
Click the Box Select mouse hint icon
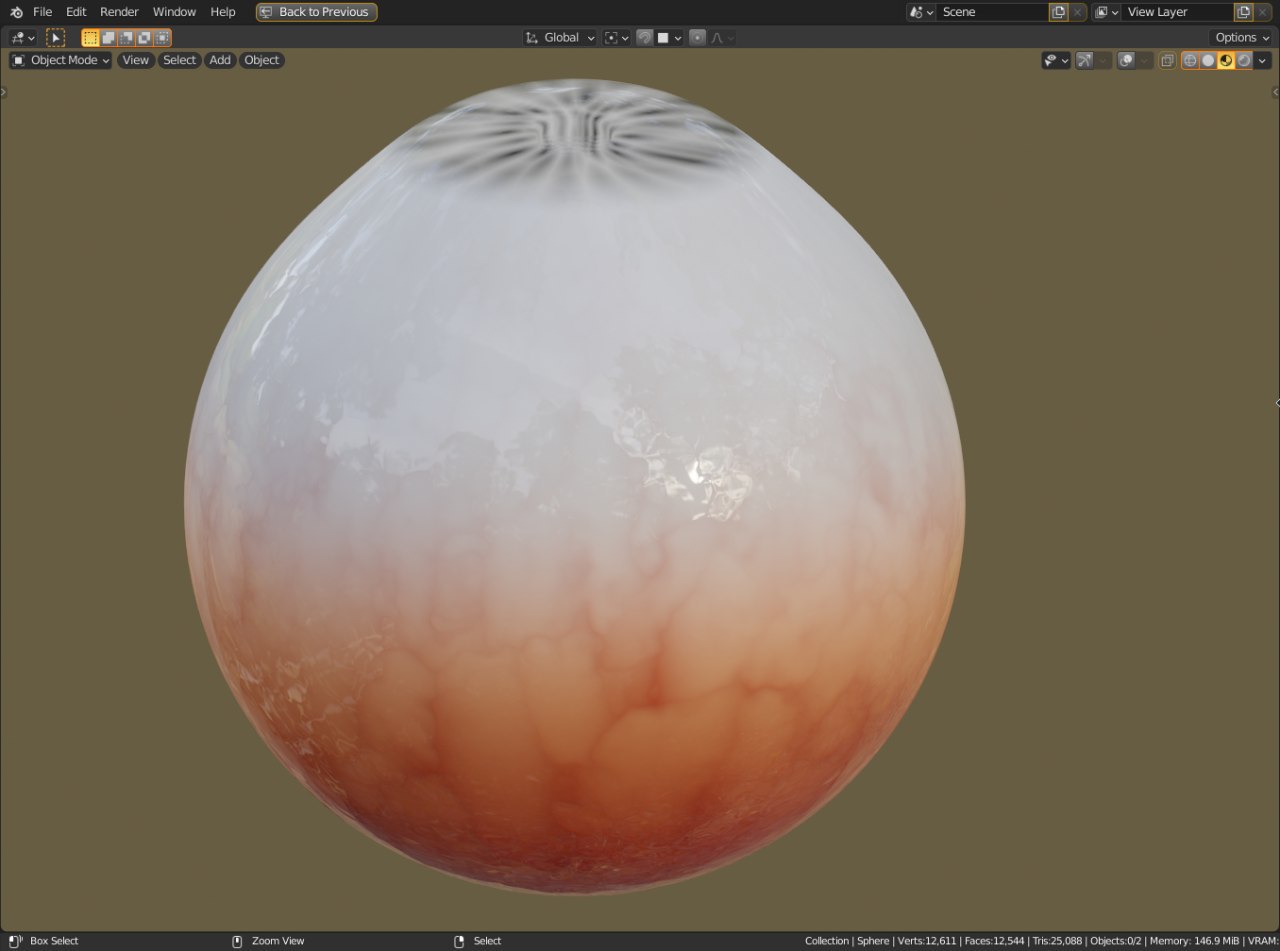(x=15, y=941)
